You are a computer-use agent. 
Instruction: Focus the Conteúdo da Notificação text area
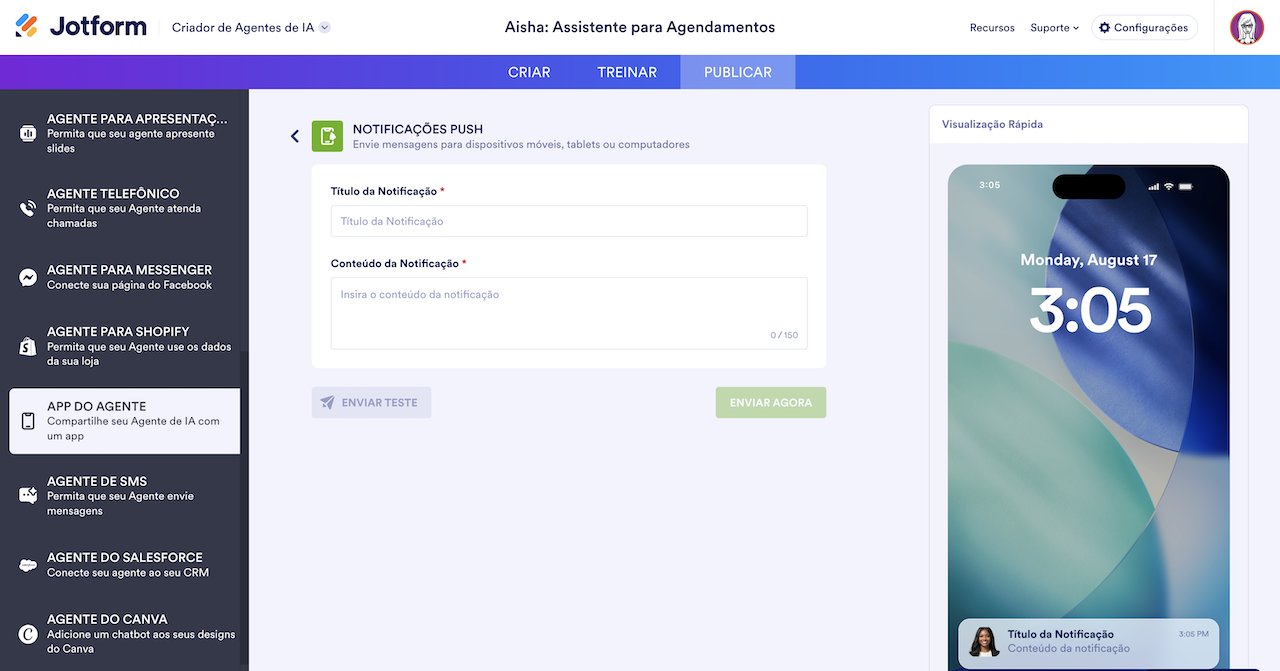click(569, 313)
